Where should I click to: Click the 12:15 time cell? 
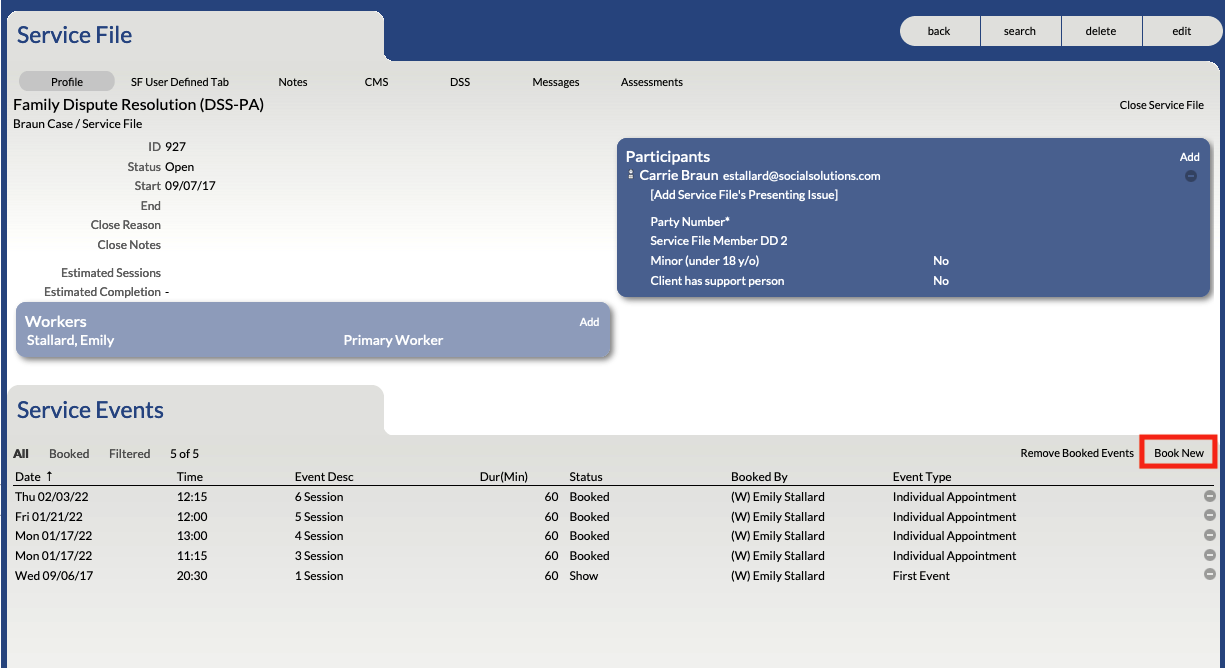[x=192, y=497]
